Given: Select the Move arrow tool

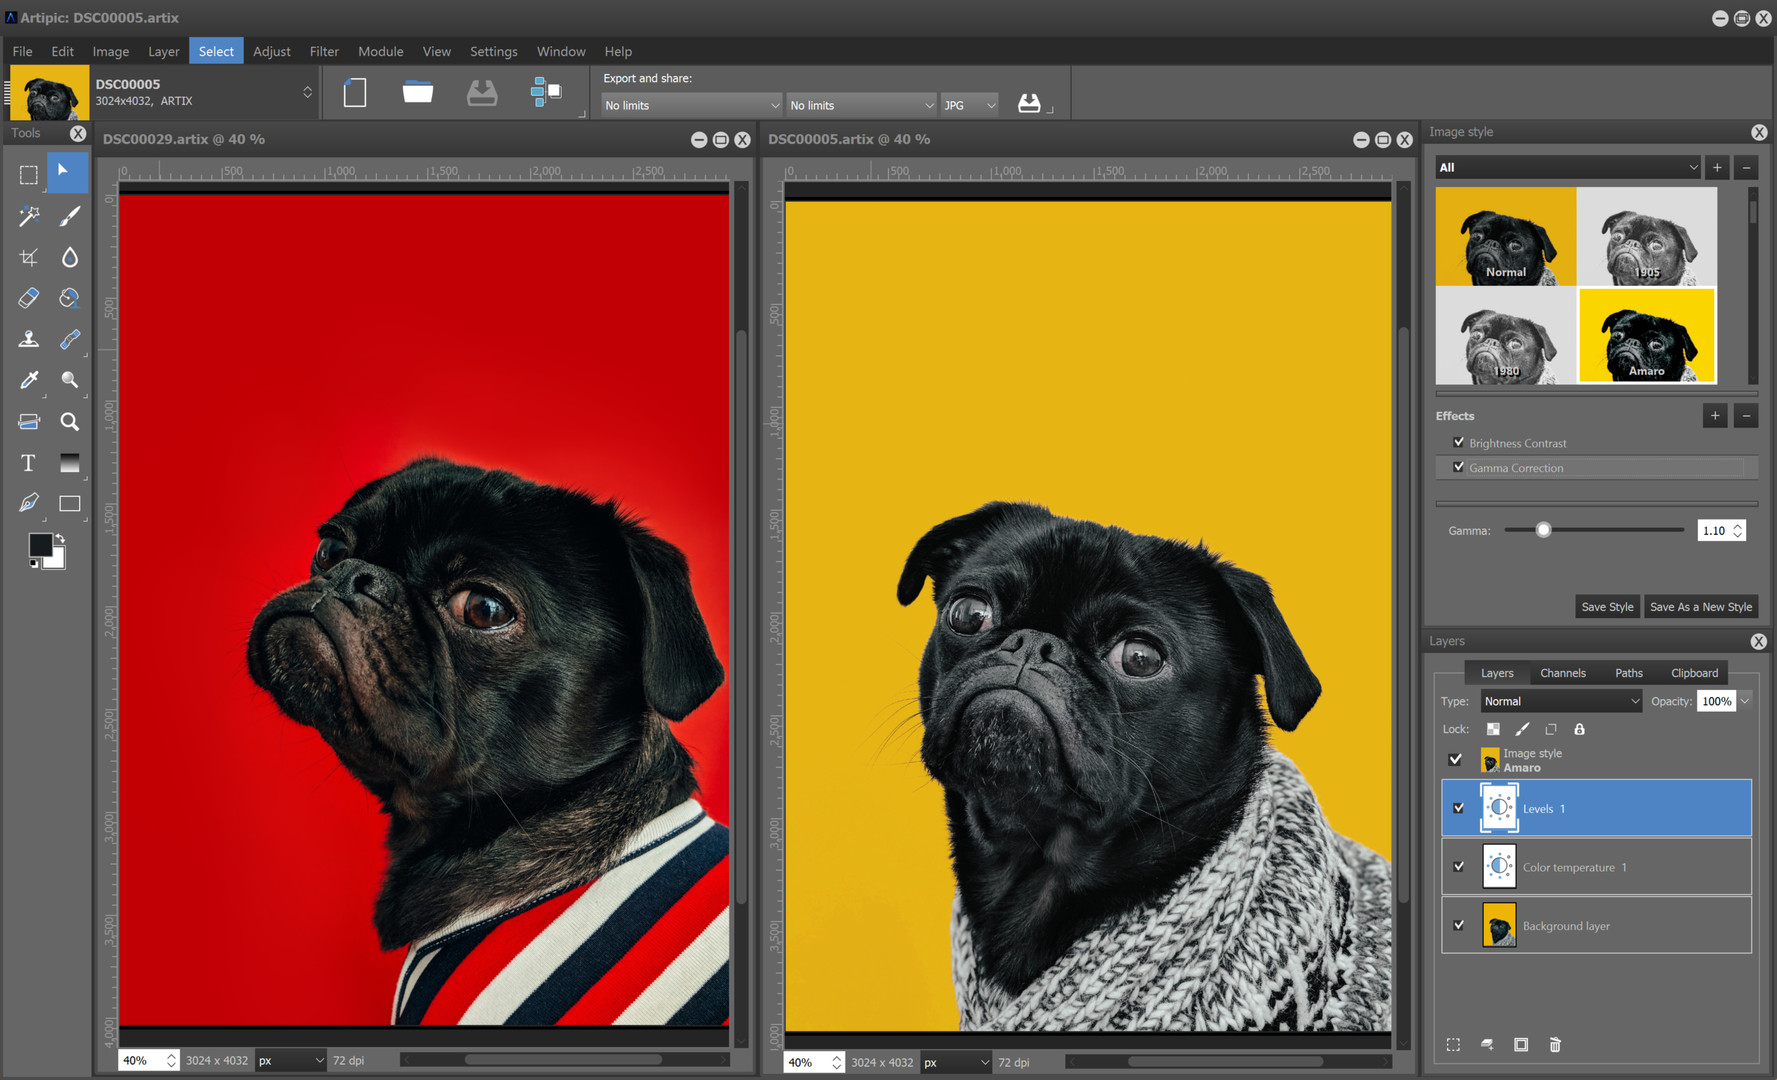Looking at the screenshot, I should pos(67,173).
